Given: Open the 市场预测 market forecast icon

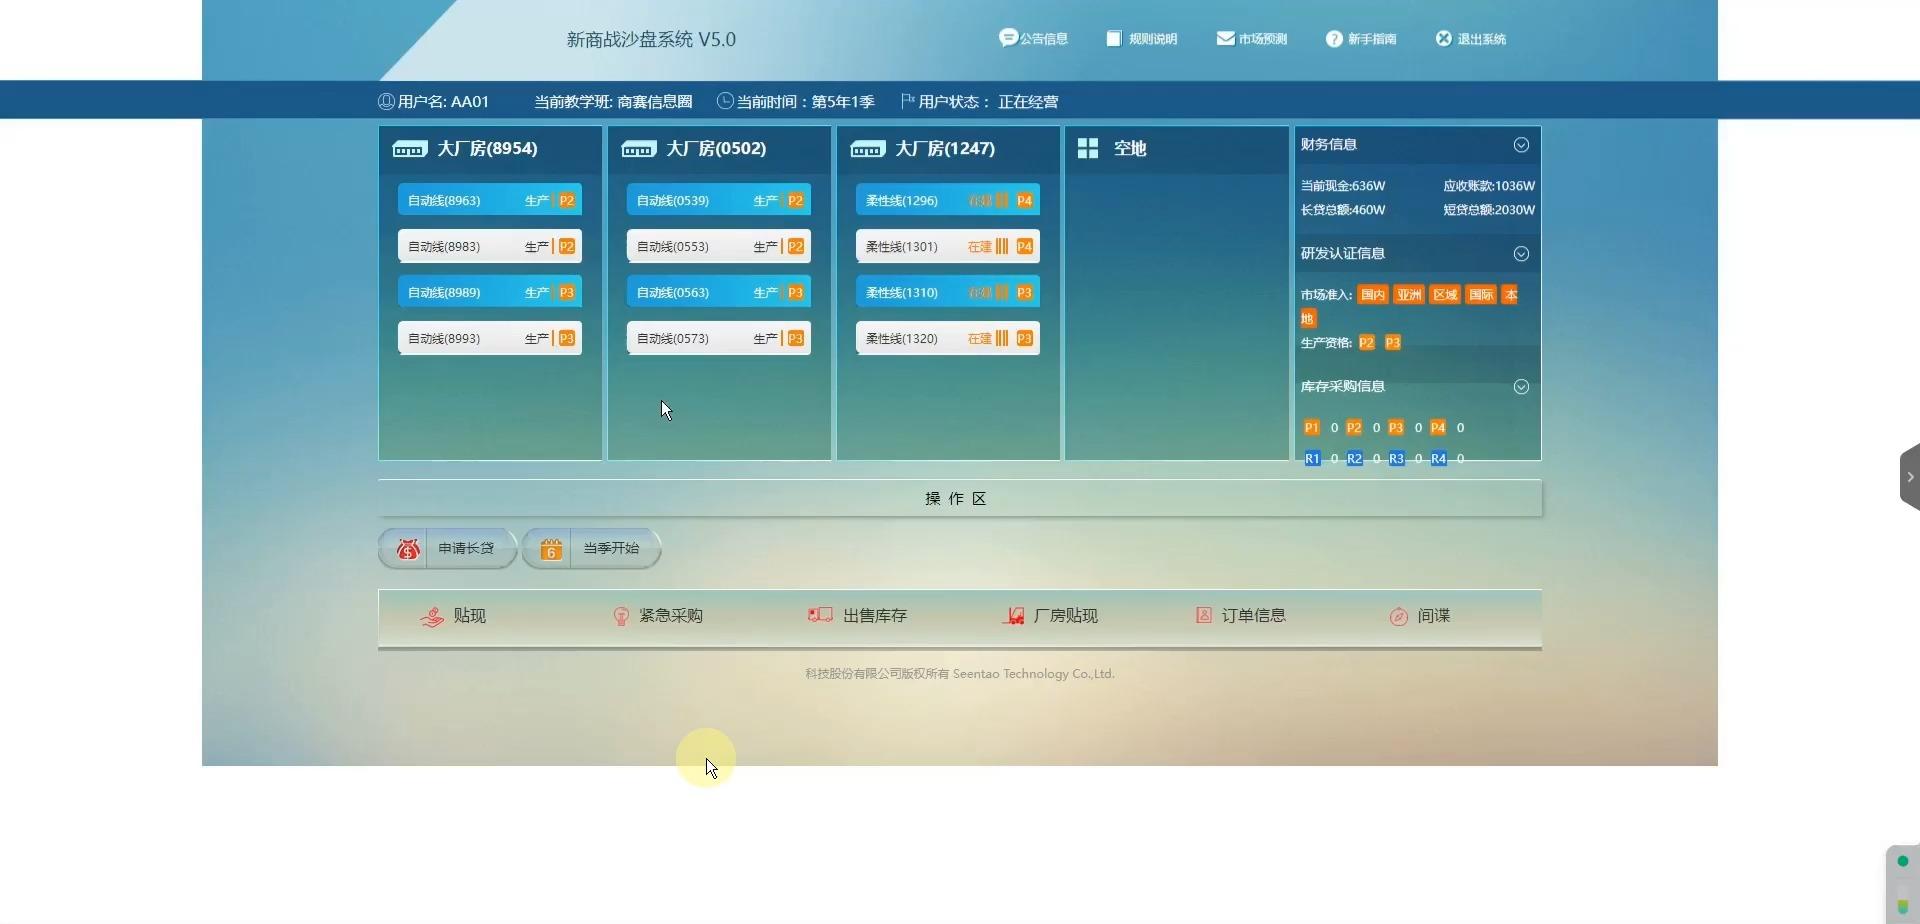Looking at the screenshot, I should (1251, 39).
